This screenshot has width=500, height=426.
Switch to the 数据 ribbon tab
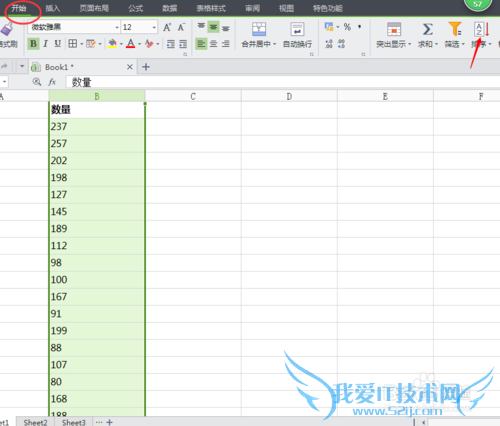tap(170, 8)
